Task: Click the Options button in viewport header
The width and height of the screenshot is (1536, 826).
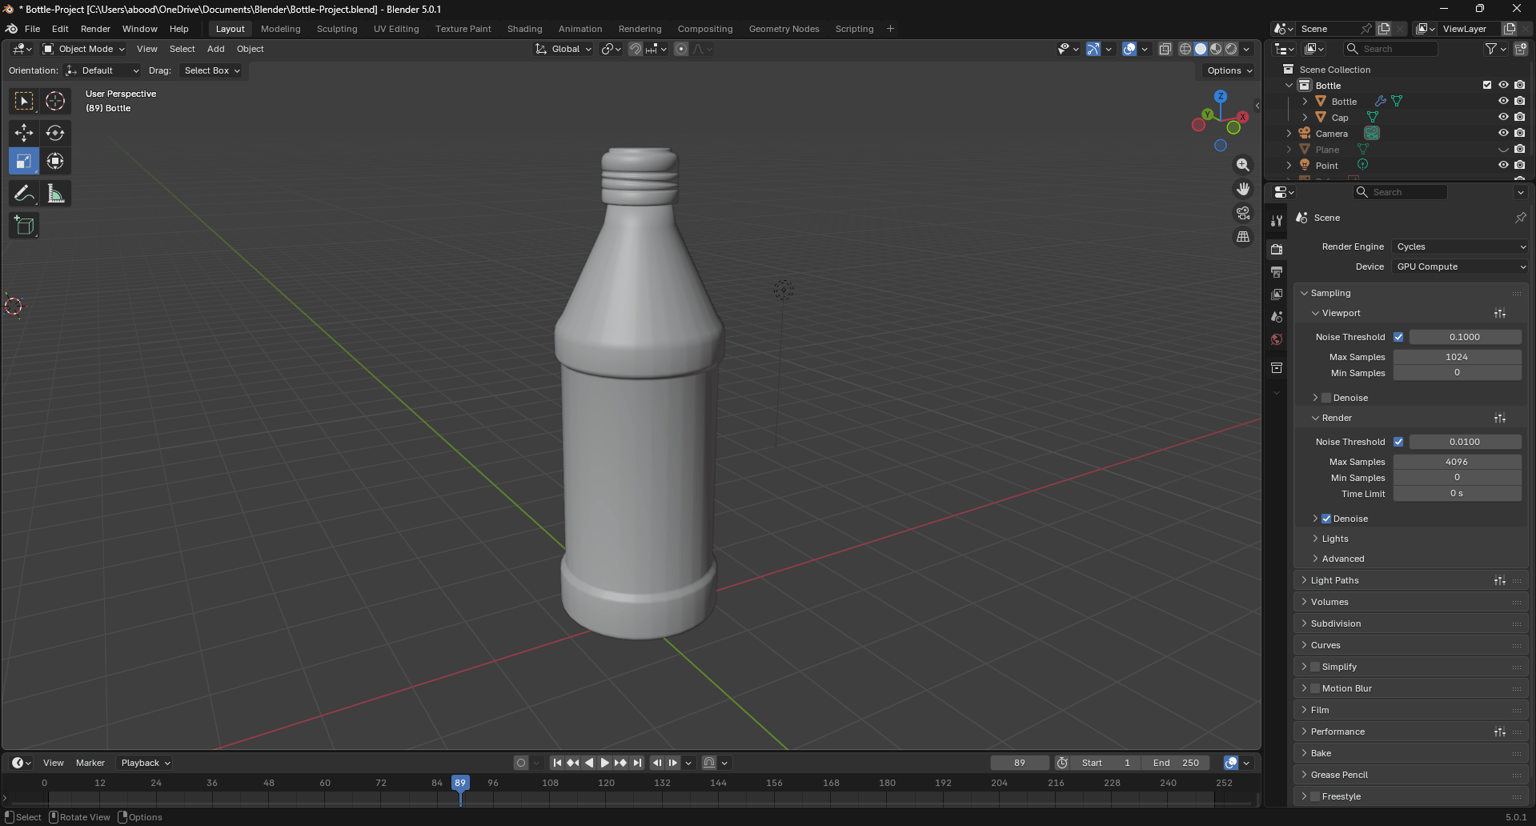Action: tap(1230, 71)
